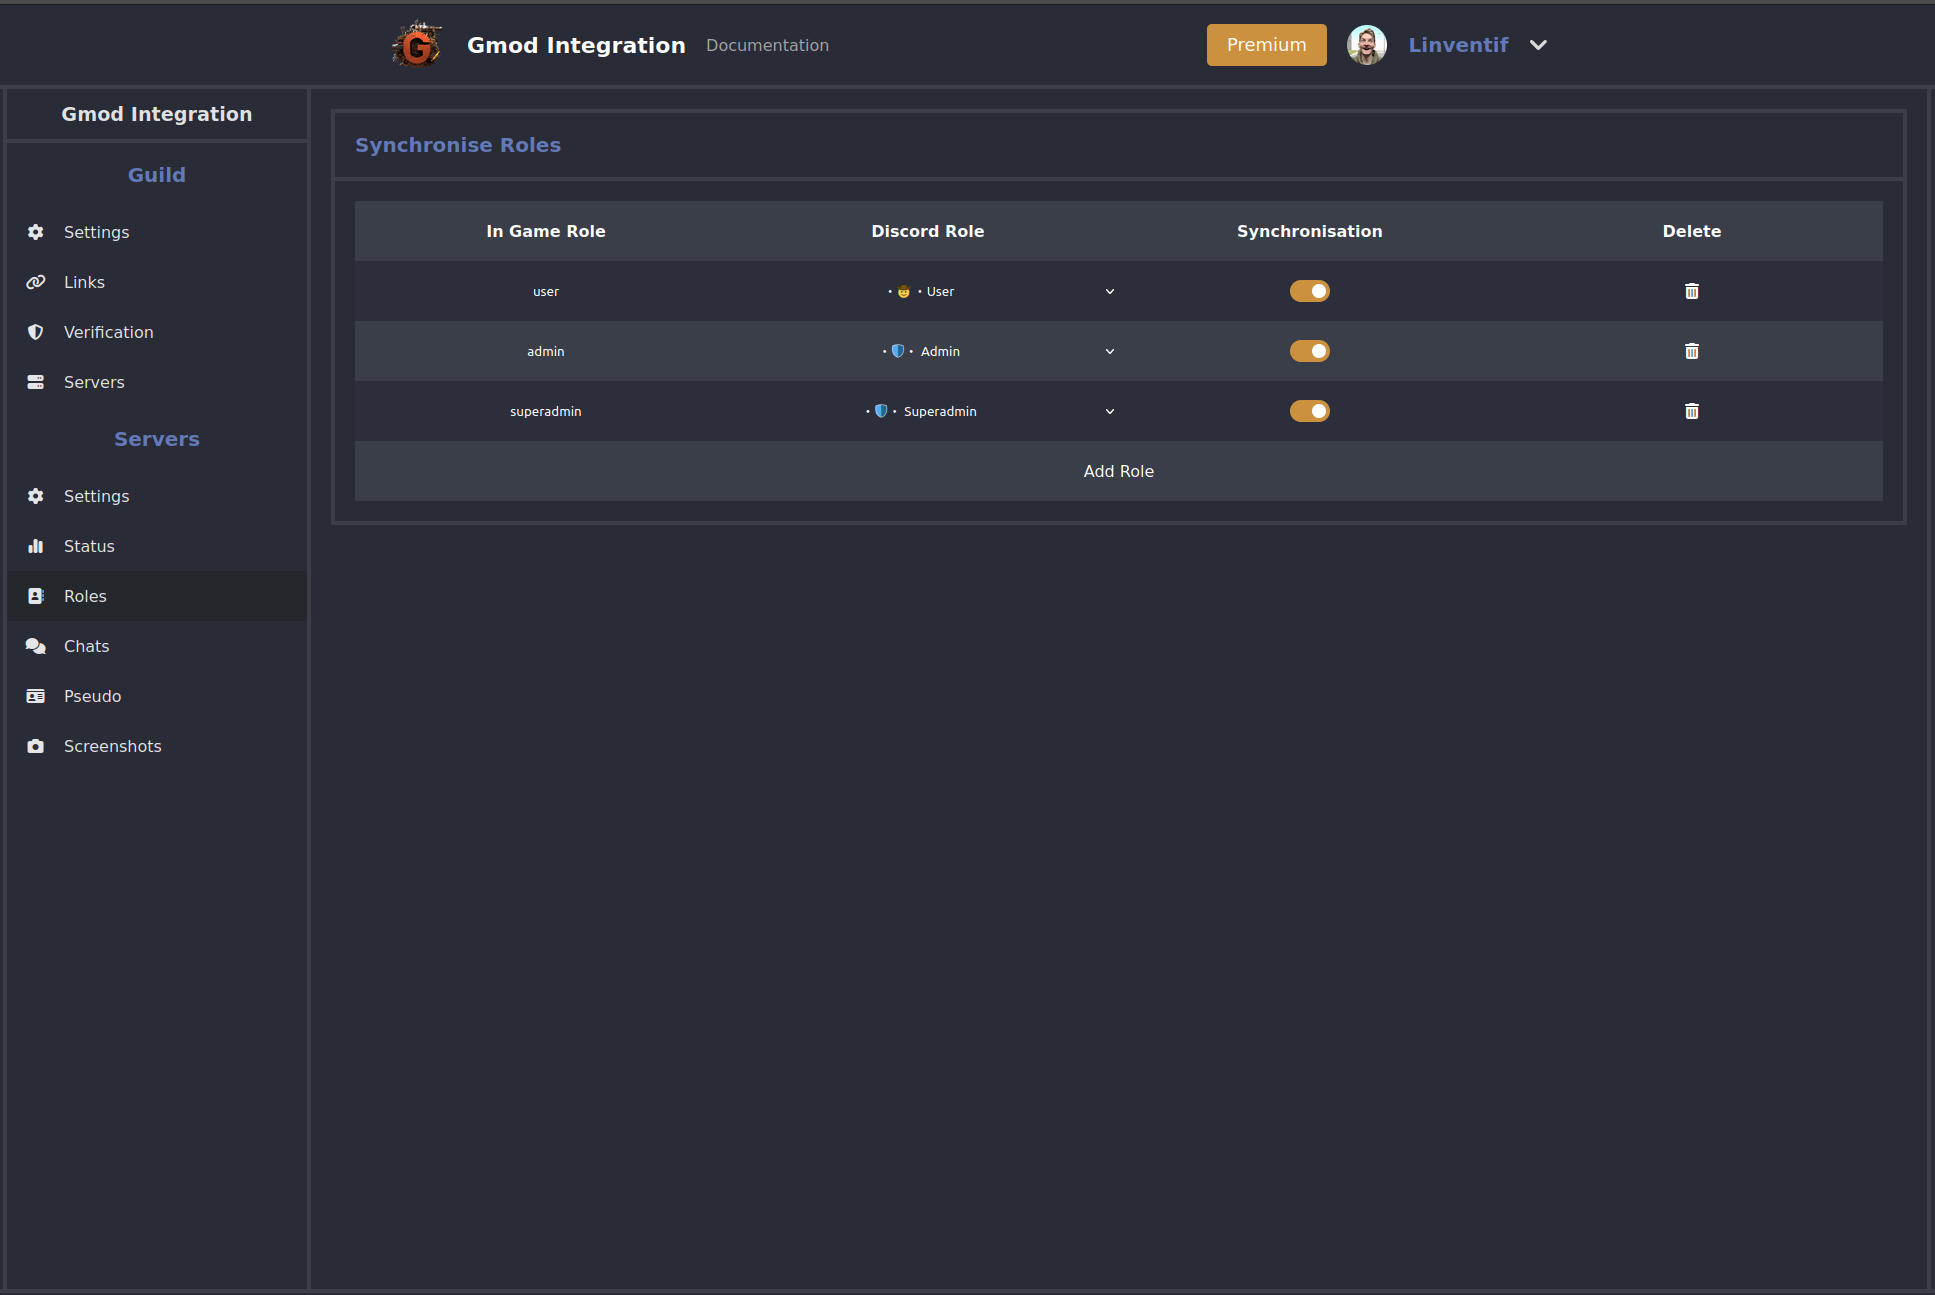Delete the user role row
The image size is (1935, 1295).
point(1692,291)
